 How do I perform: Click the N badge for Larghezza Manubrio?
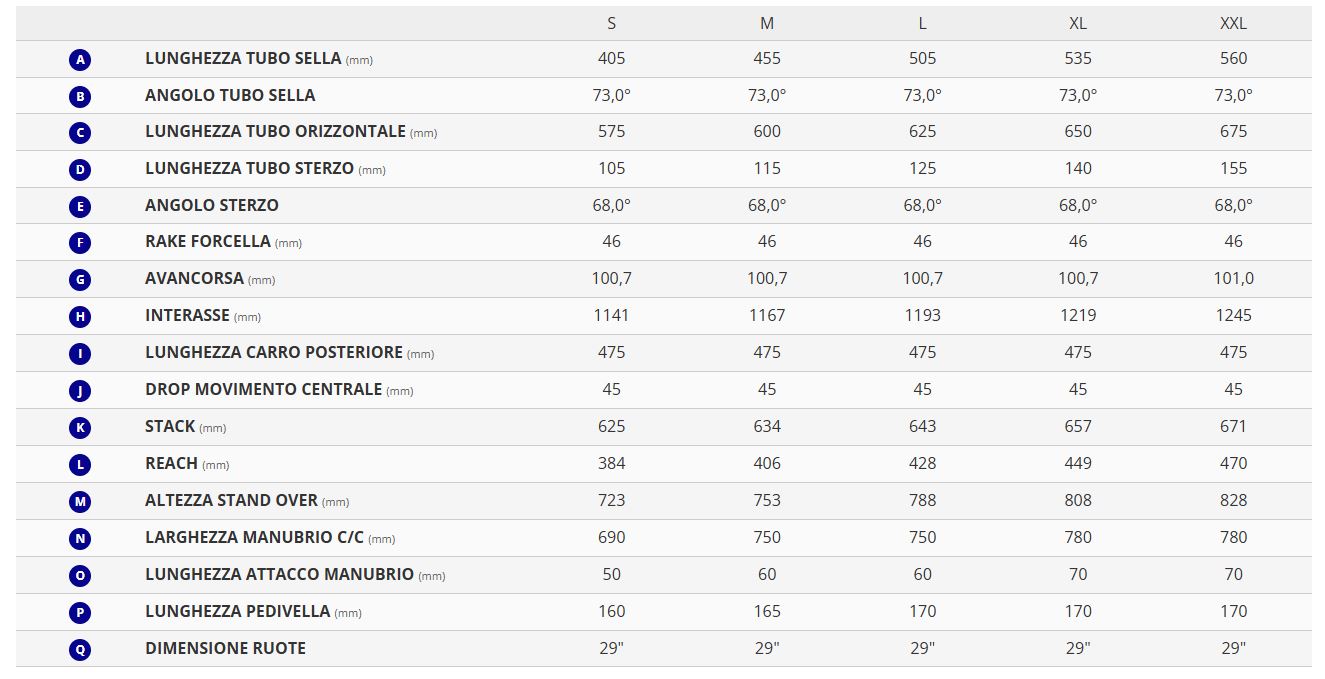(x=81, y=539)
